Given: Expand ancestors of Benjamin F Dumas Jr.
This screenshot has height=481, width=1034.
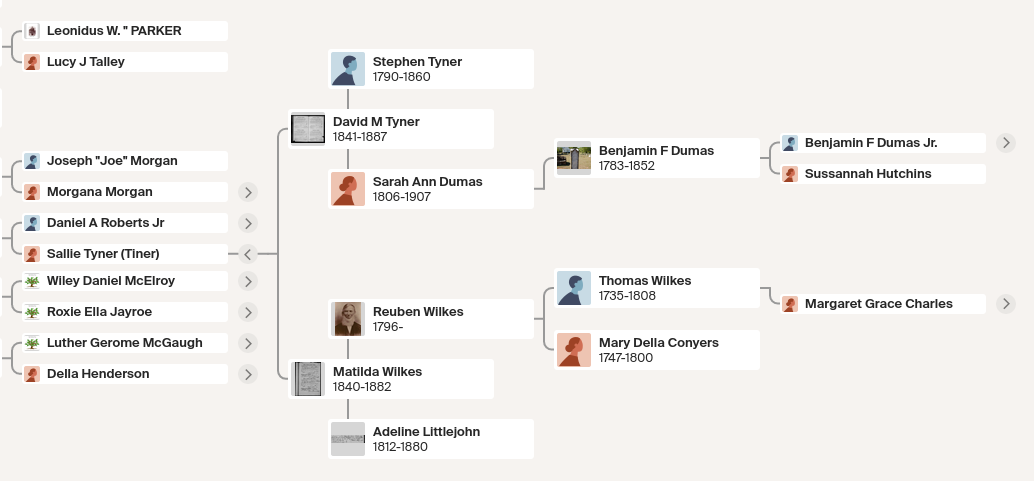Looking at the screenshot, I should click(x=1006, y=143).
